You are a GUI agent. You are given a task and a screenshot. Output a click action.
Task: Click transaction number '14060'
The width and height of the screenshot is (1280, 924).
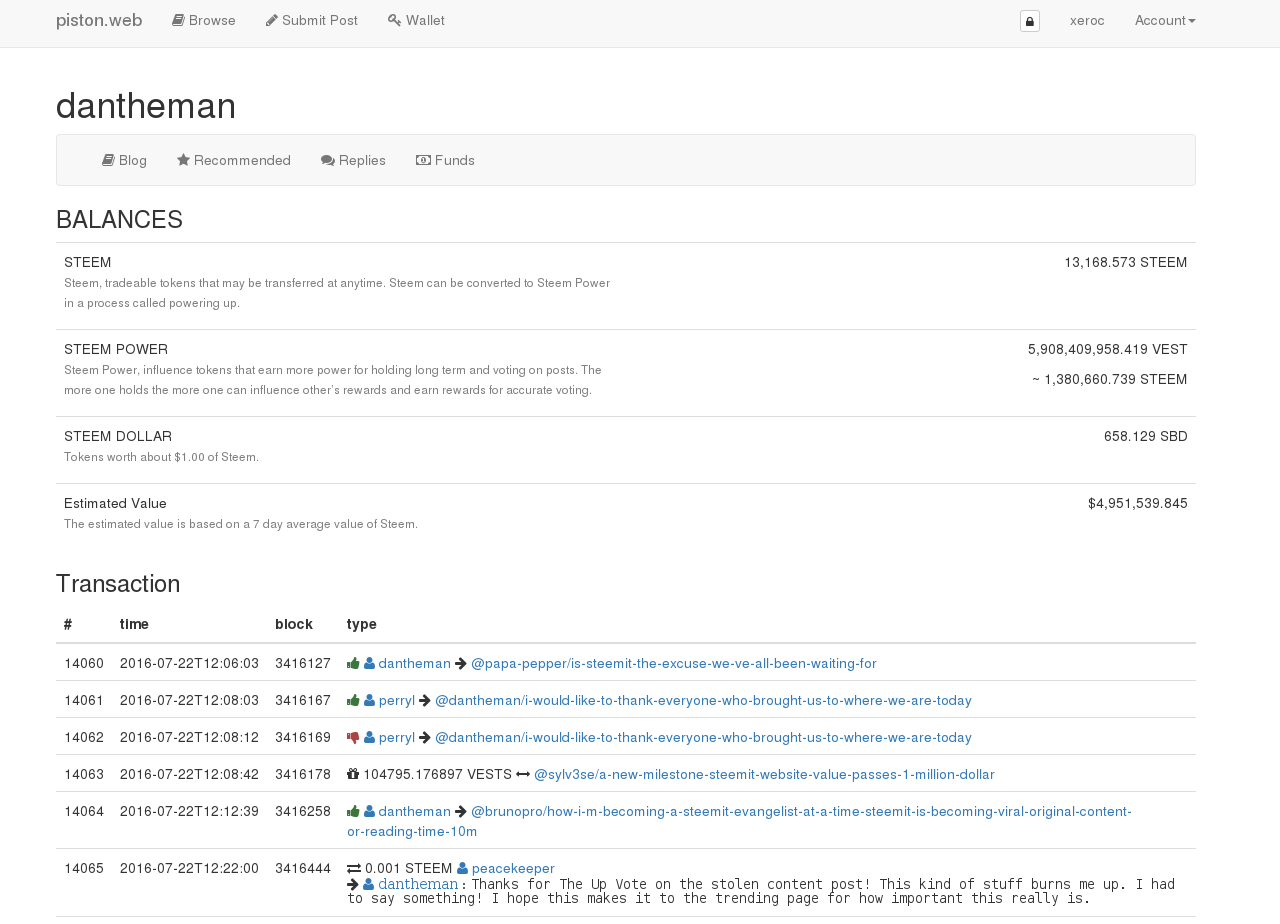pos(84,663)
